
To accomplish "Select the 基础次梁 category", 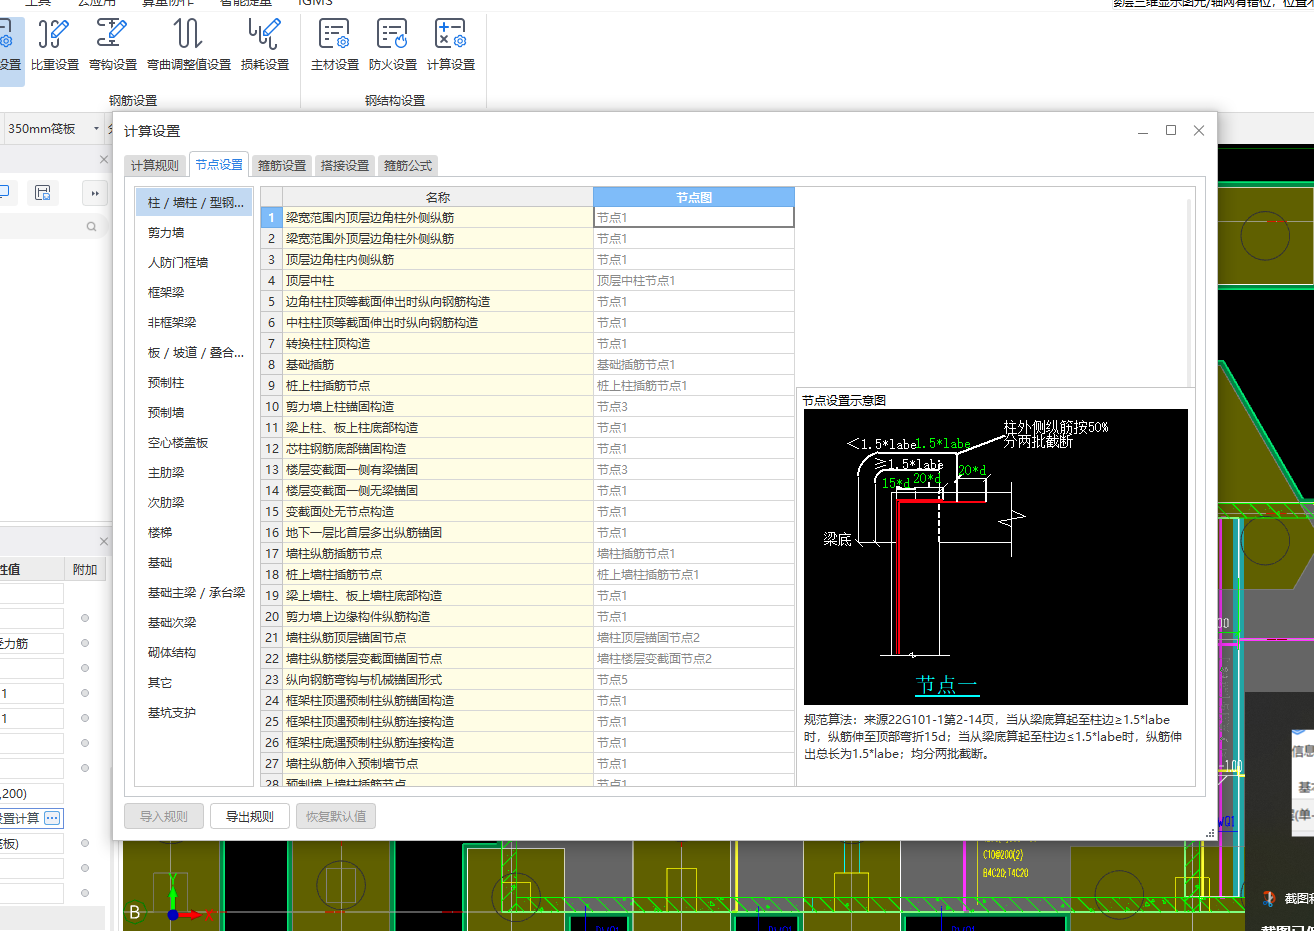I will [x=194, y=622].
